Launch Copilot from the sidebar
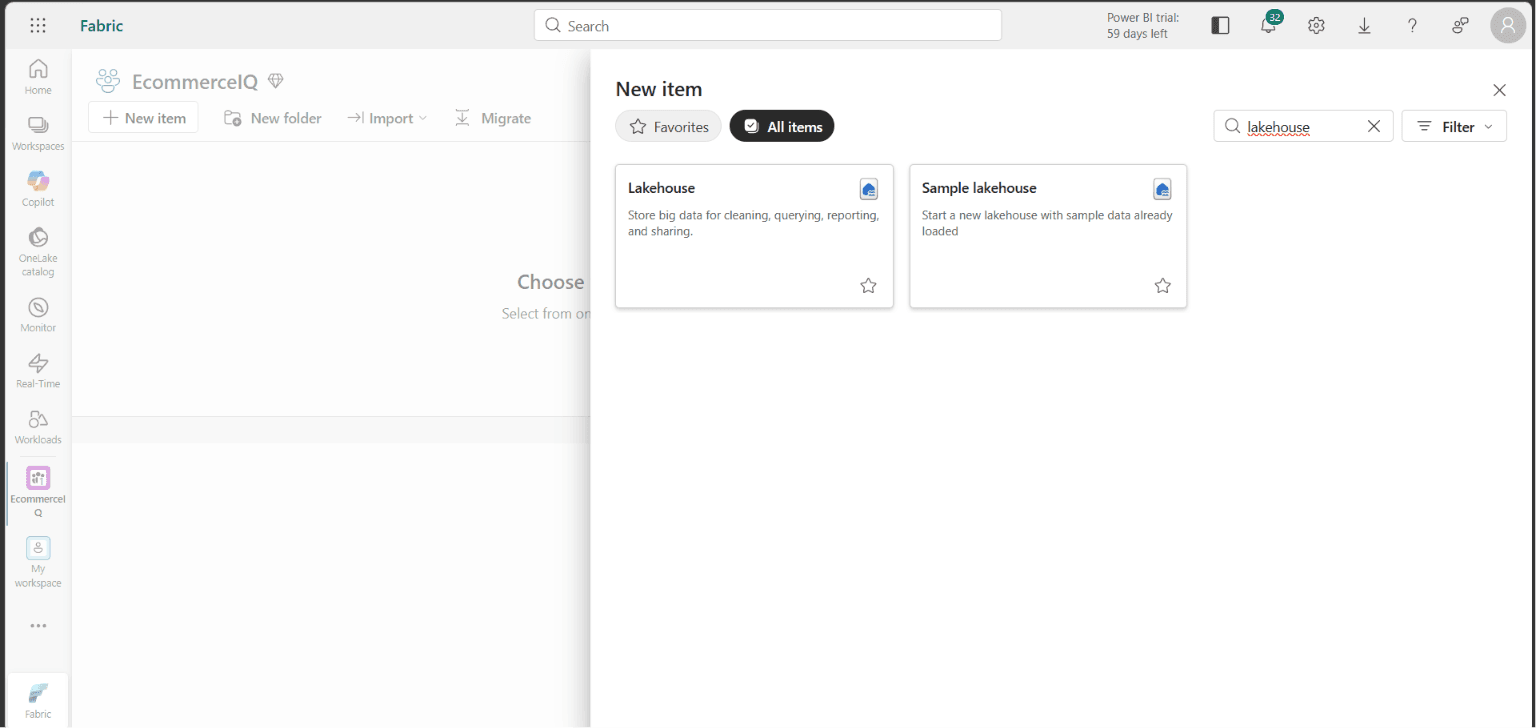Image resolution: width=1536 pixels, height=728 pixels. click(38, 189)
